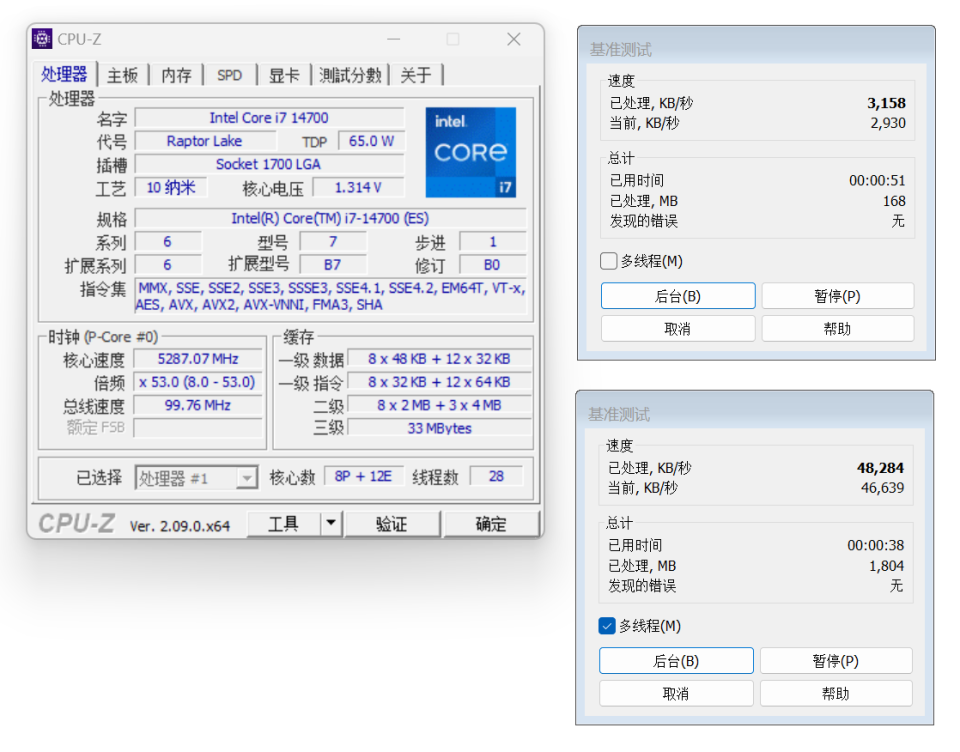Click the core speed 5287.07 MHz value
This screenshot has width=960, height=752.
point(198,359)
